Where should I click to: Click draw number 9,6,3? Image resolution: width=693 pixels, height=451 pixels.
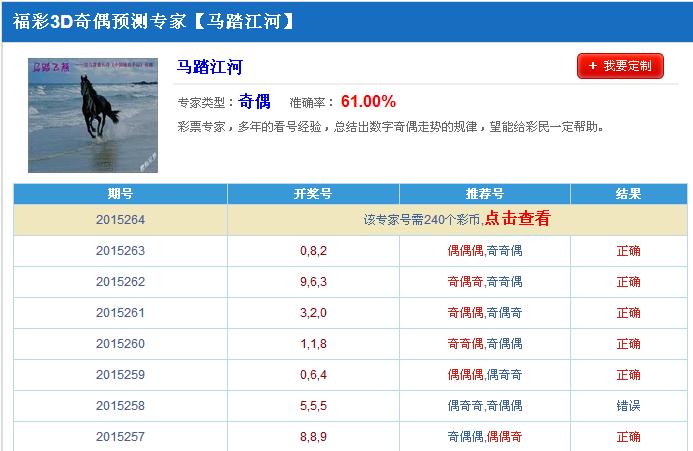313,282
